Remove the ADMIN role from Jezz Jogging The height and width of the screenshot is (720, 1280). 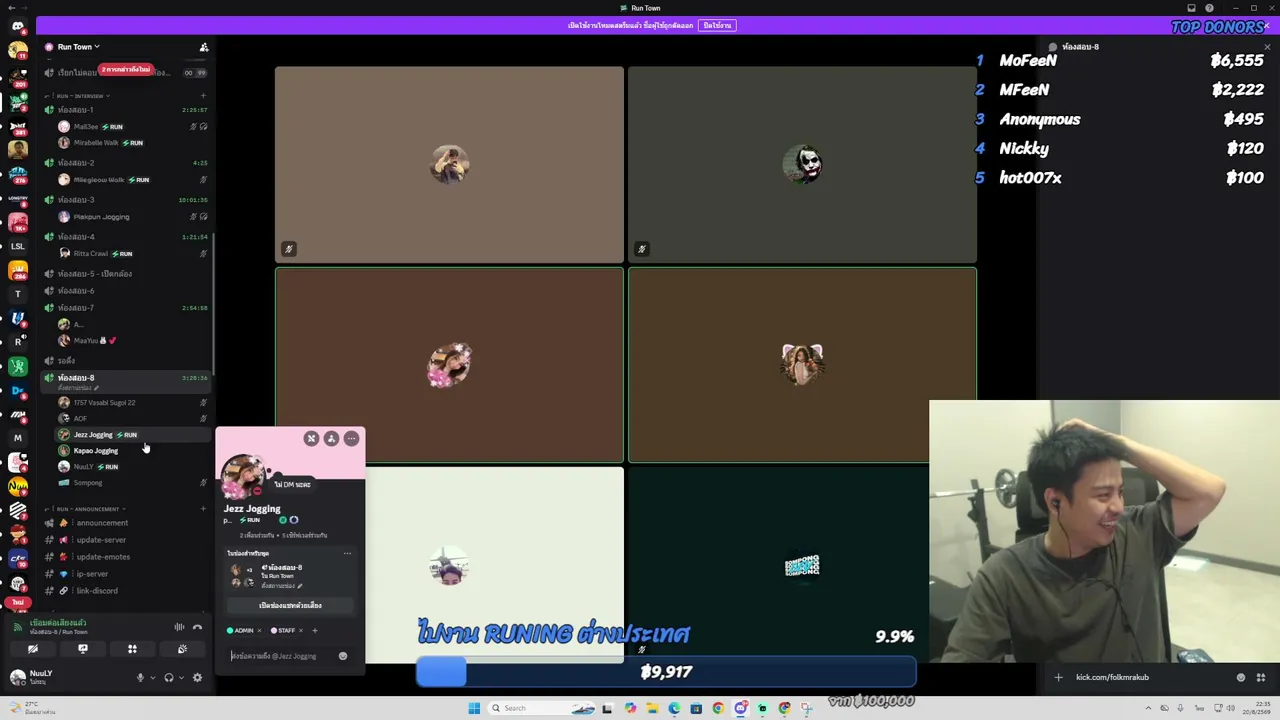click(259, 631)
